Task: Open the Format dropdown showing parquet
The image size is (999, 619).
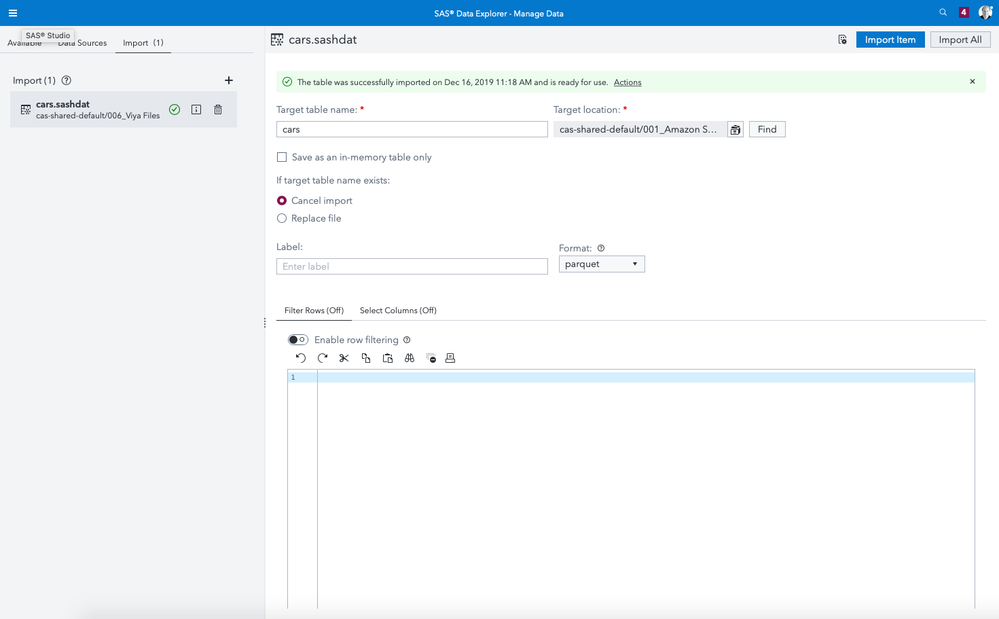Action: (601, 264)
